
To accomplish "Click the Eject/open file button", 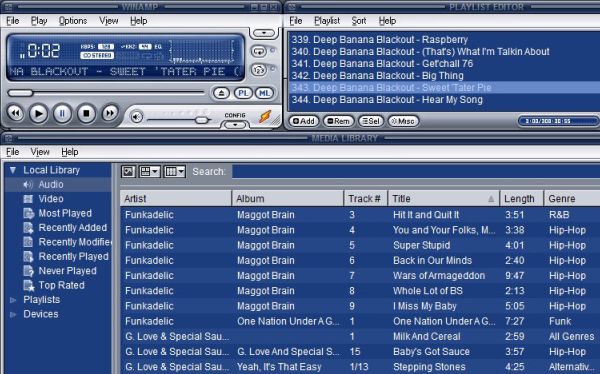I will click(221, 93).
